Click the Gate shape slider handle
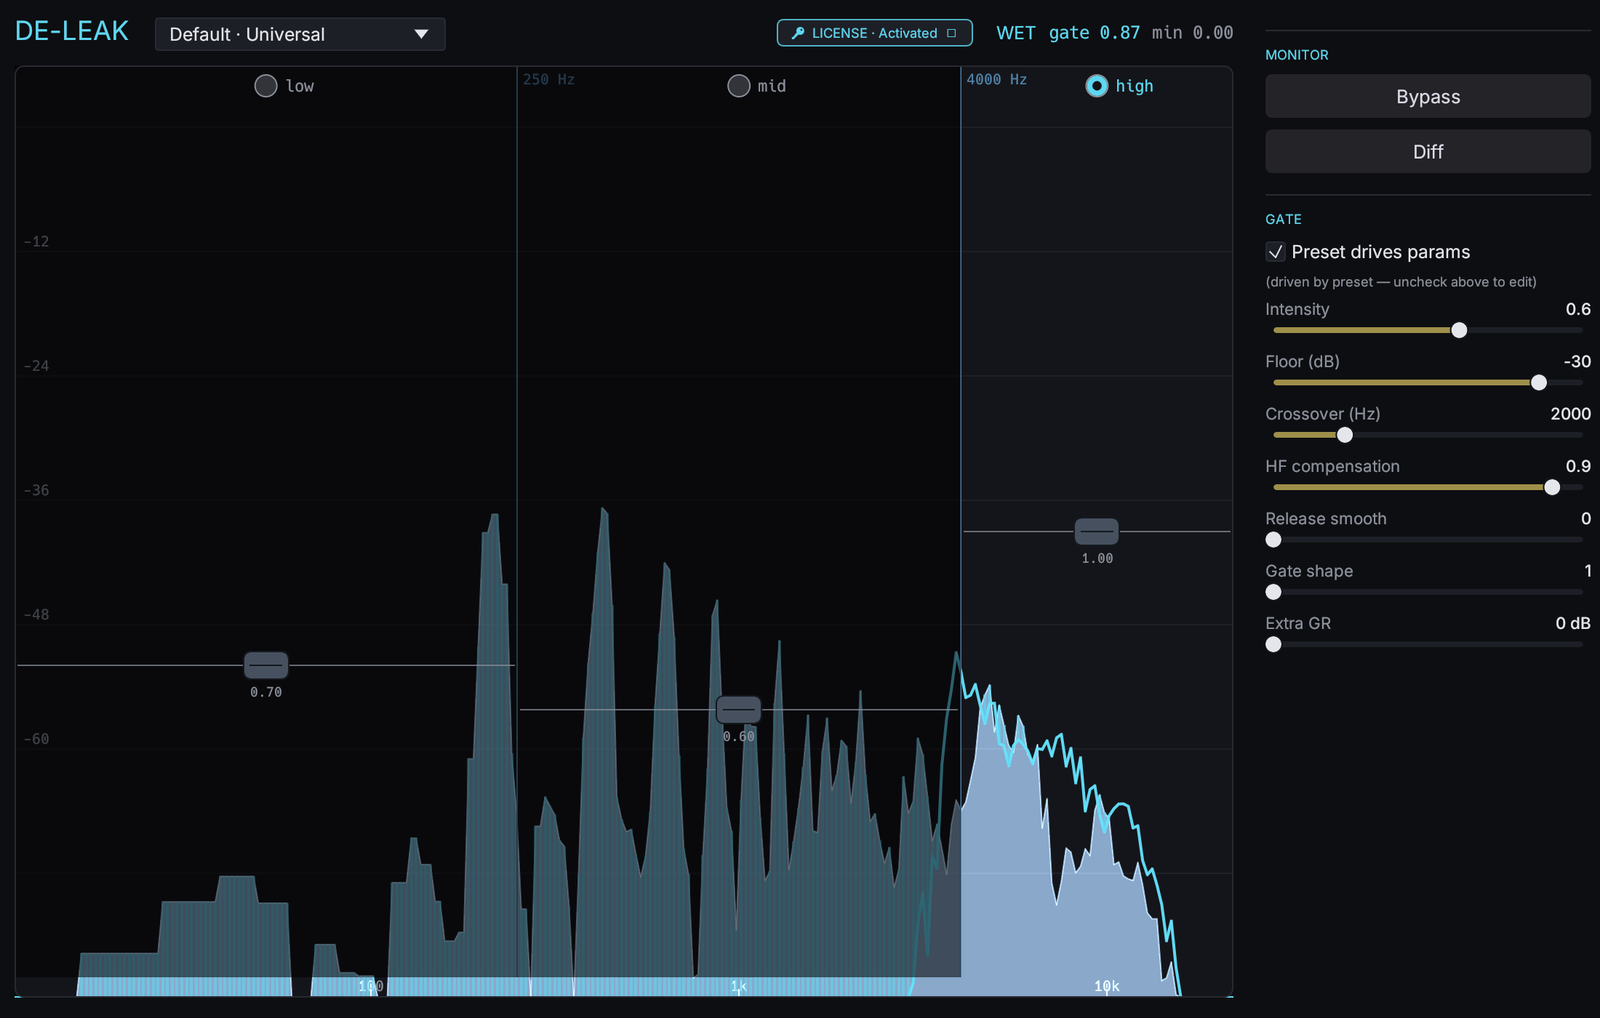Image resolution: width=1600 pixels, height=1018 pixels. click(x=1273, y=592)
